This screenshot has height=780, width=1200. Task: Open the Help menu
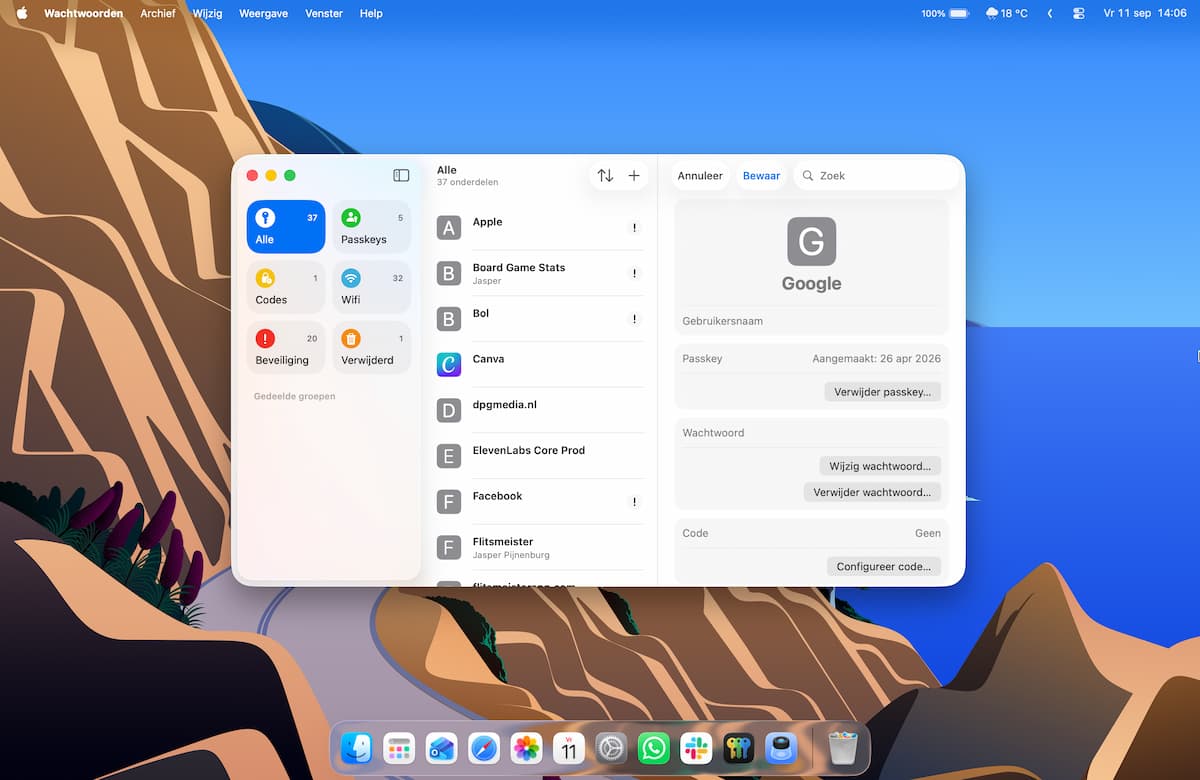click(x=371, y=14)
